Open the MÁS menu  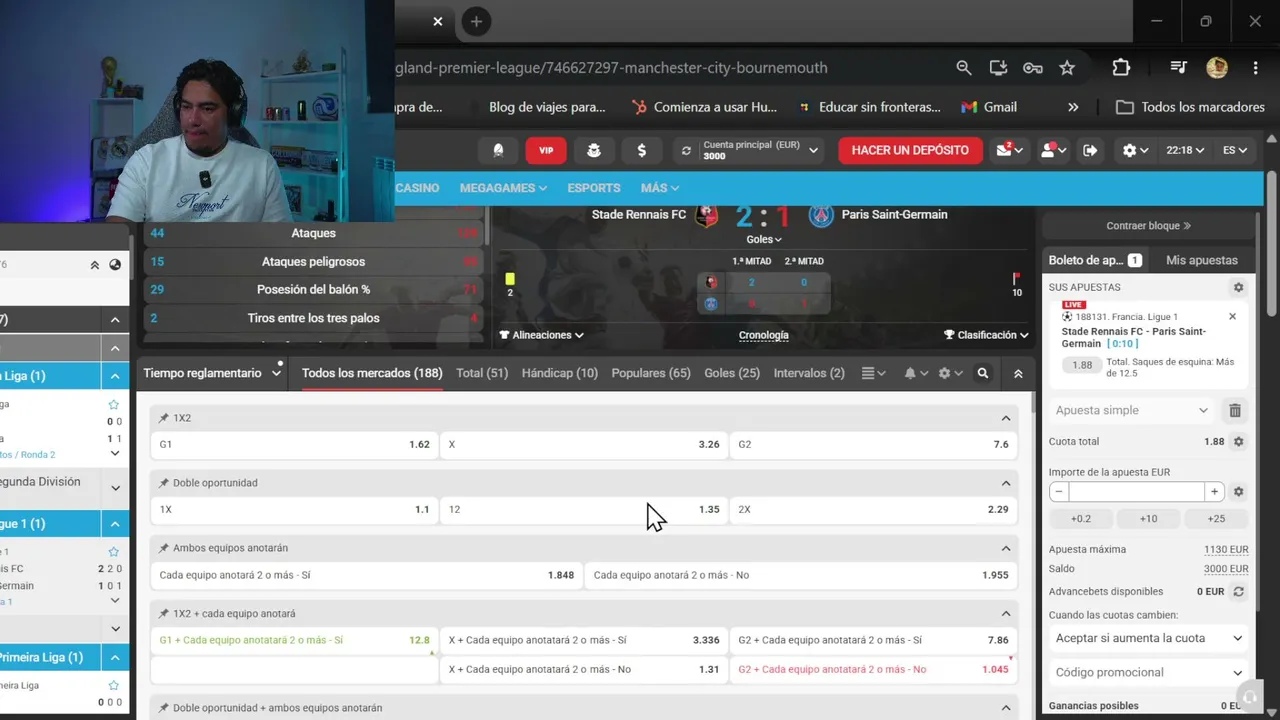660,188
